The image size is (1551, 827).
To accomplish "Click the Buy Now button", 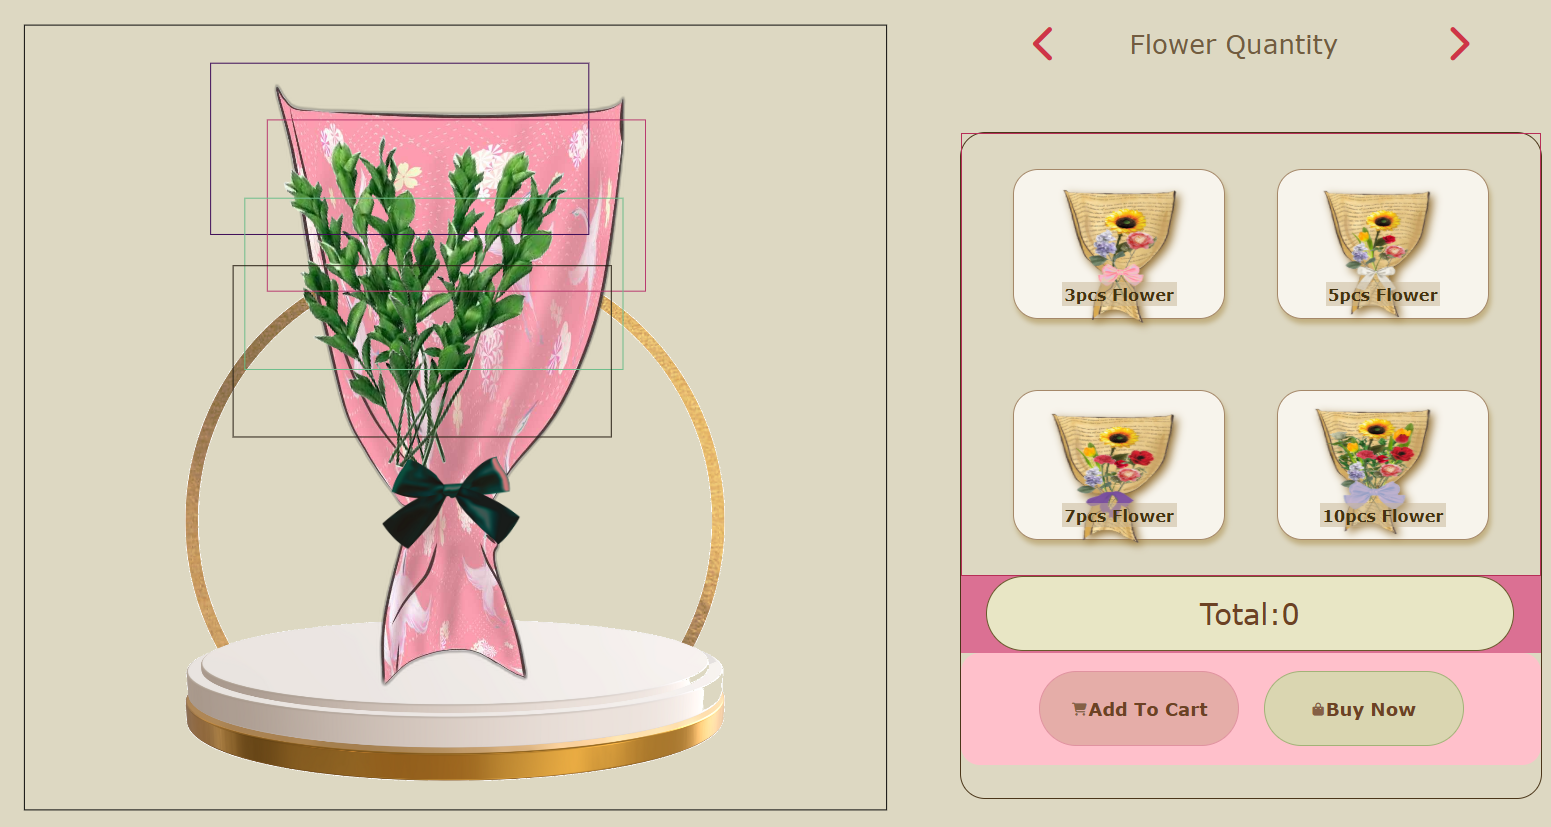I will 1364,709.
